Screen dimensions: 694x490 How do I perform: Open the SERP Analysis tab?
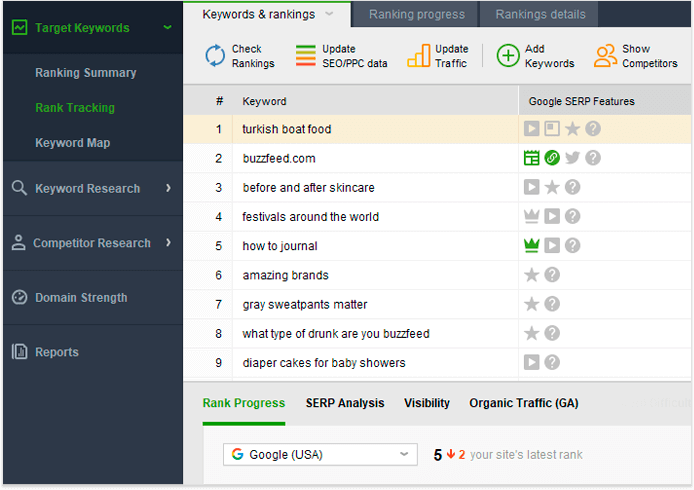pos(344,403)
